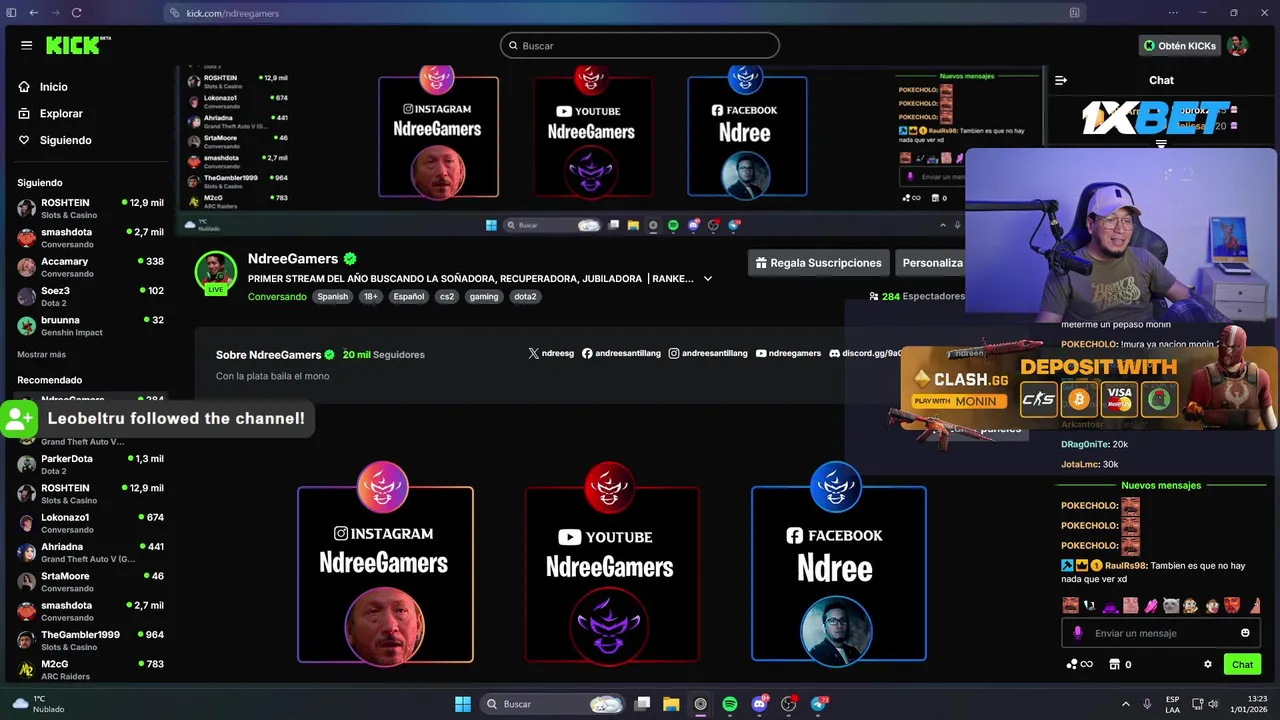Image resolution: width=1280 pixels, height=720 pixels.
Task: Click the Buscar search field
Action: click(640, 45)
